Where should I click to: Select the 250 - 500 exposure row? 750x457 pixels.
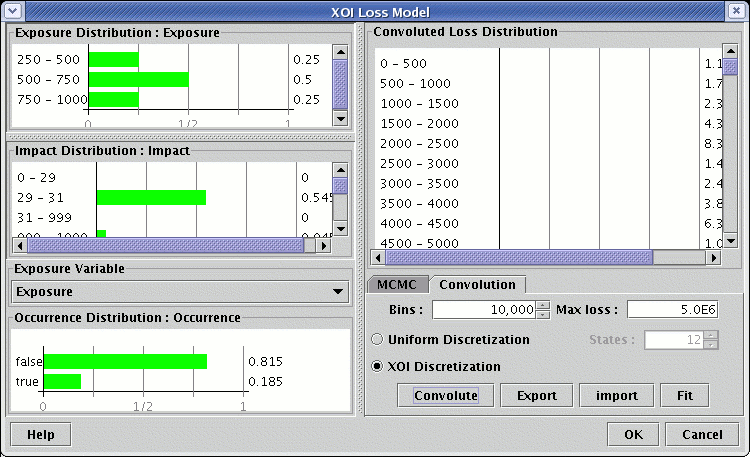click(171, 60)
